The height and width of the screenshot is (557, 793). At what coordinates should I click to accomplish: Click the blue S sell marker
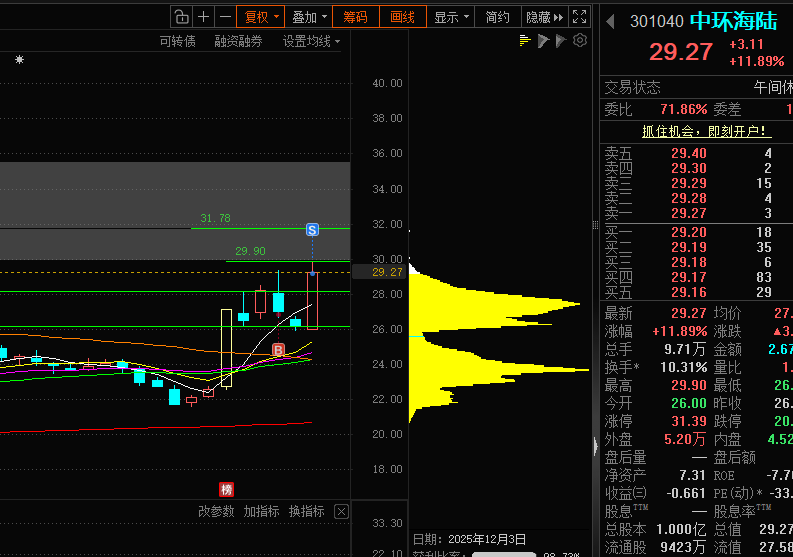click(312, 230)
